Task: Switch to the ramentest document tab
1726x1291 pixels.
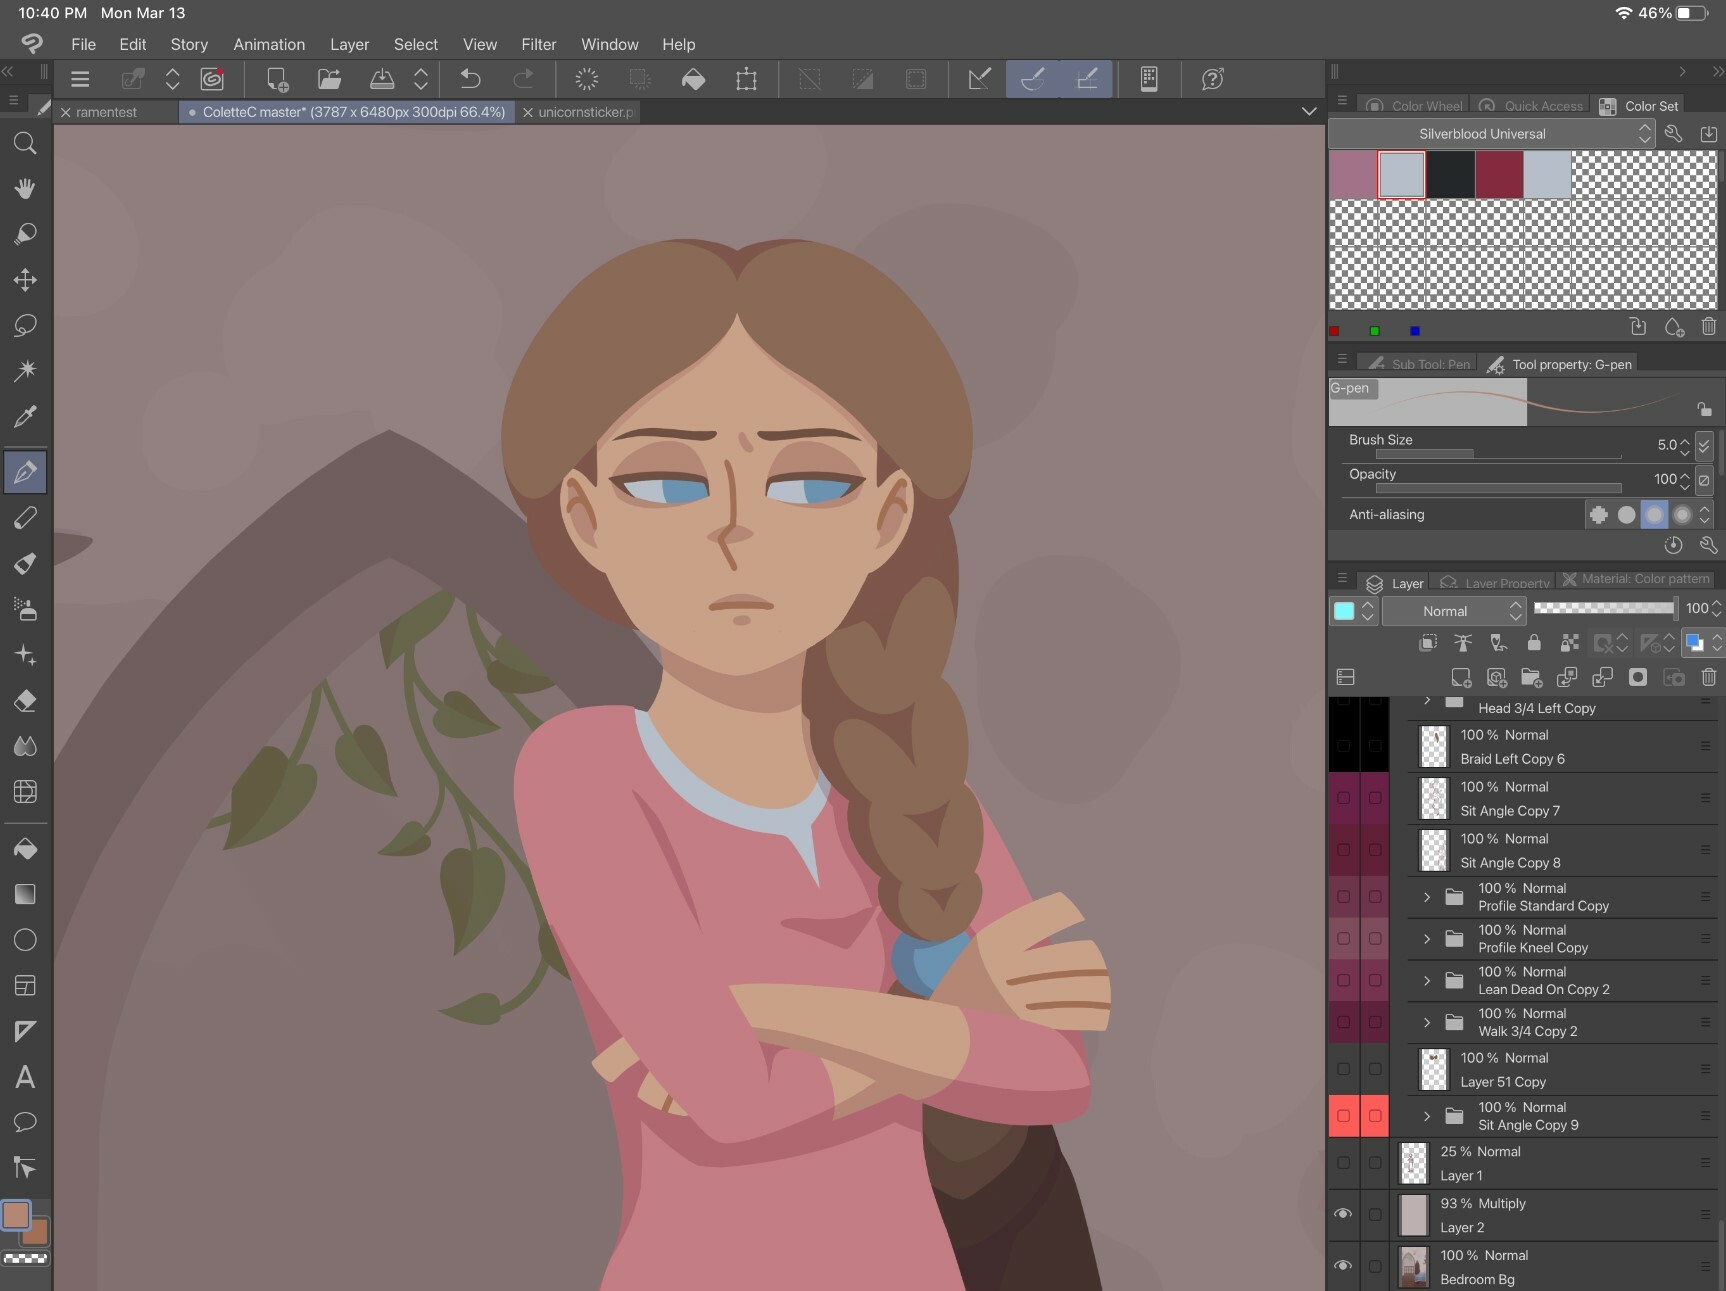Action: coord(106,112)
